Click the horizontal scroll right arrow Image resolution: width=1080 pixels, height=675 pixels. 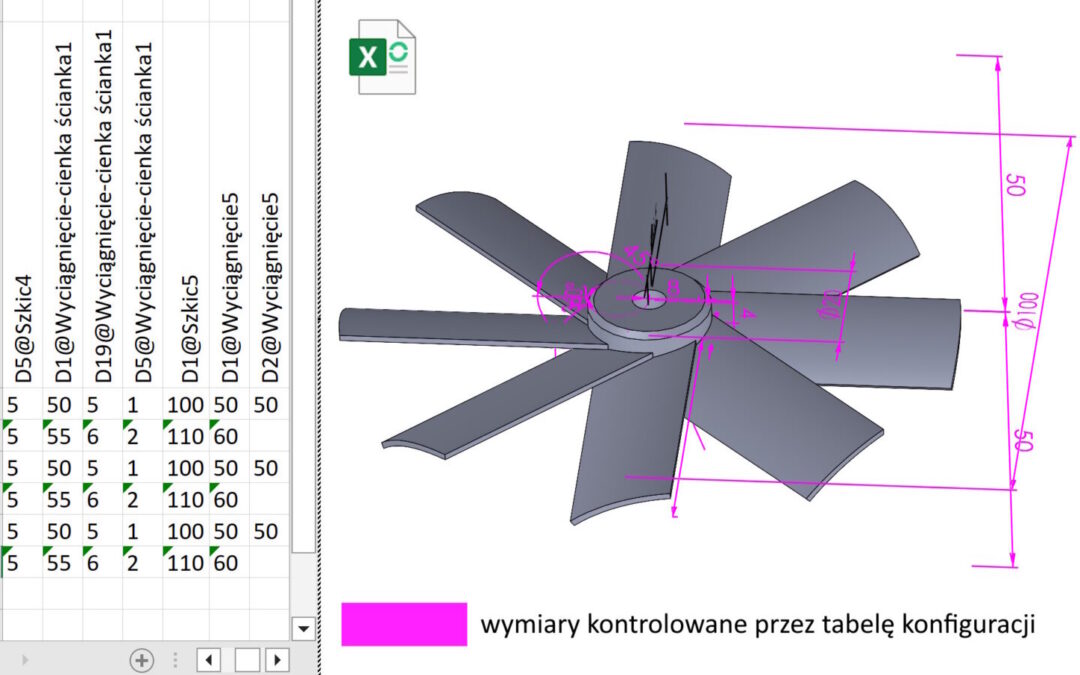tap(277, 660)
